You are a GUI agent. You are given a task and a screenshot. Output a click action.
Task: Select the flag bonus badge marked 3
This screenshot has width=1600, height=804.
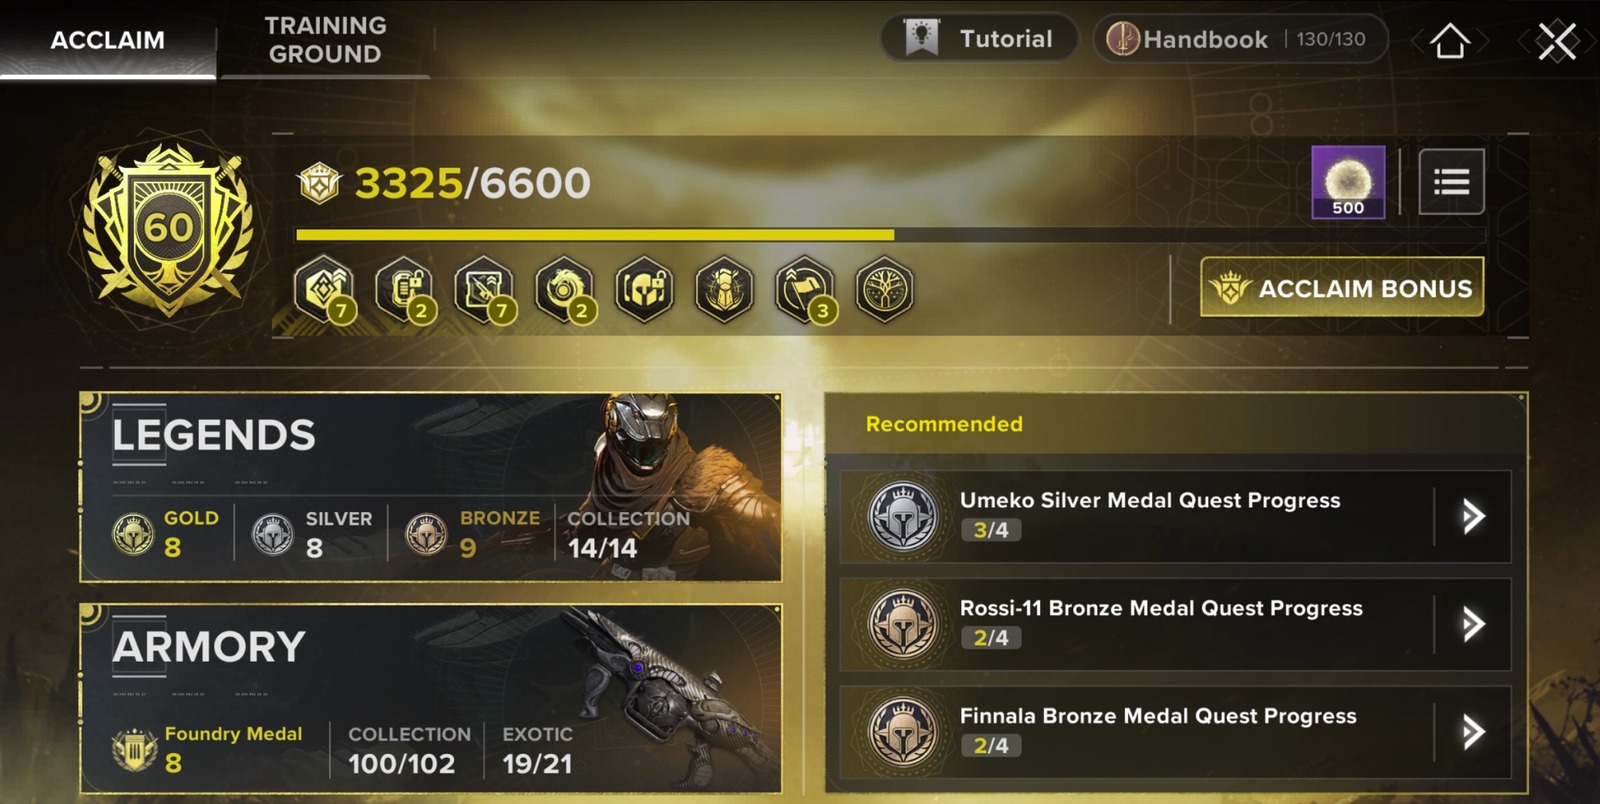point(805,290)
